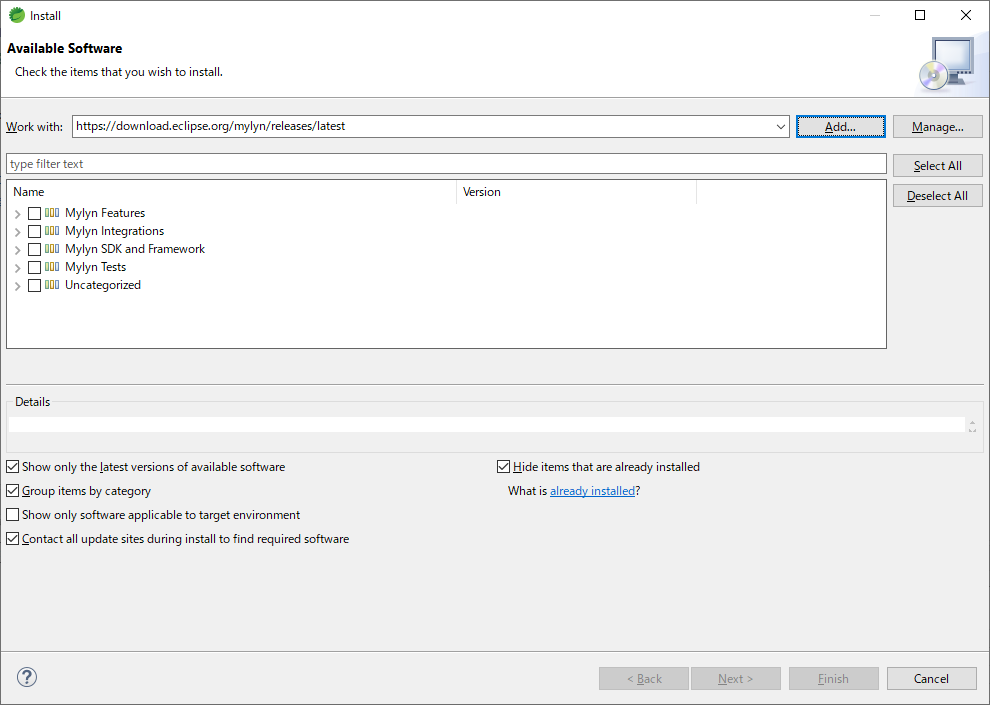Expand the Mylyn Features tree node
The width and height of the screenshot is (990, 705).
coord(18,214)
